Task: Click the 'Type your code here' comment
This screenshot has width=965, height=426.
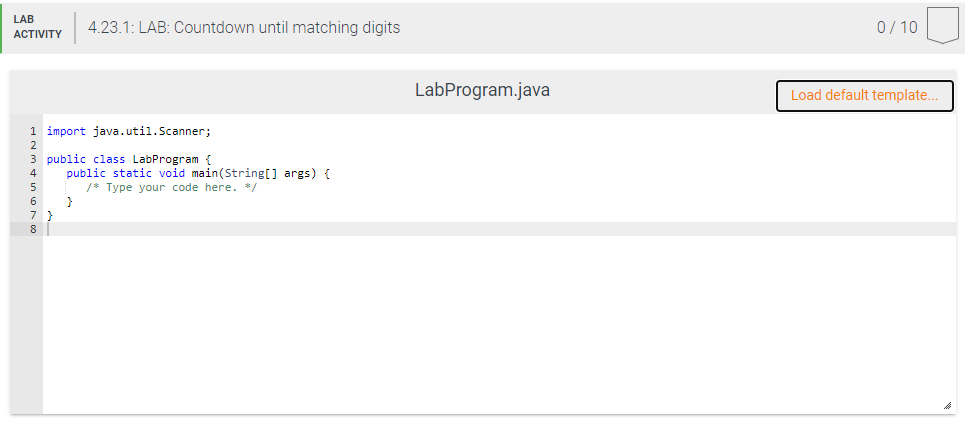Action: point(171,187)
